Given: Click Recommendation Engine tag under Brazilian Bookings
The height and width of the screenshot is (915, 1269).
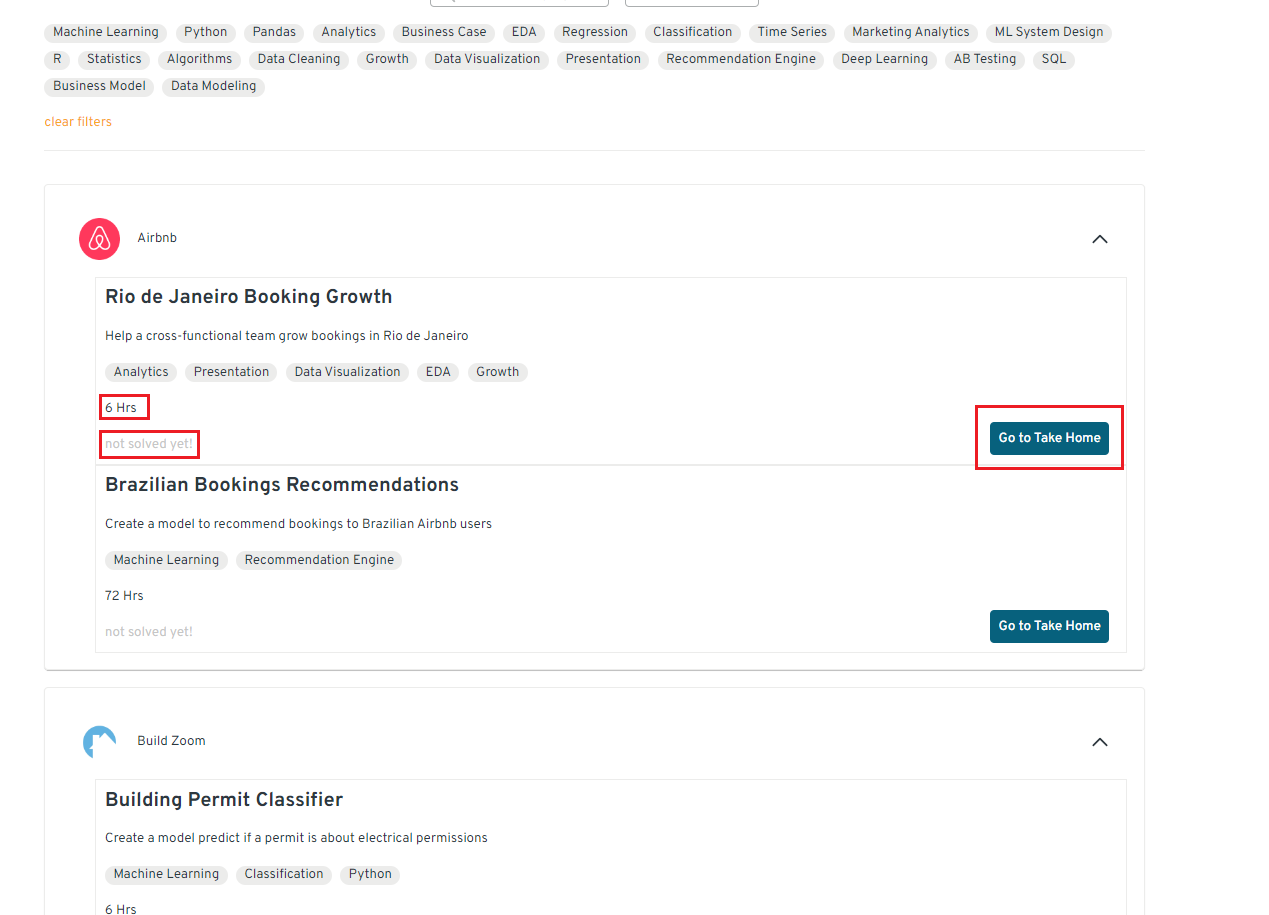Looking at the screenshot, I should pos(319,560).
